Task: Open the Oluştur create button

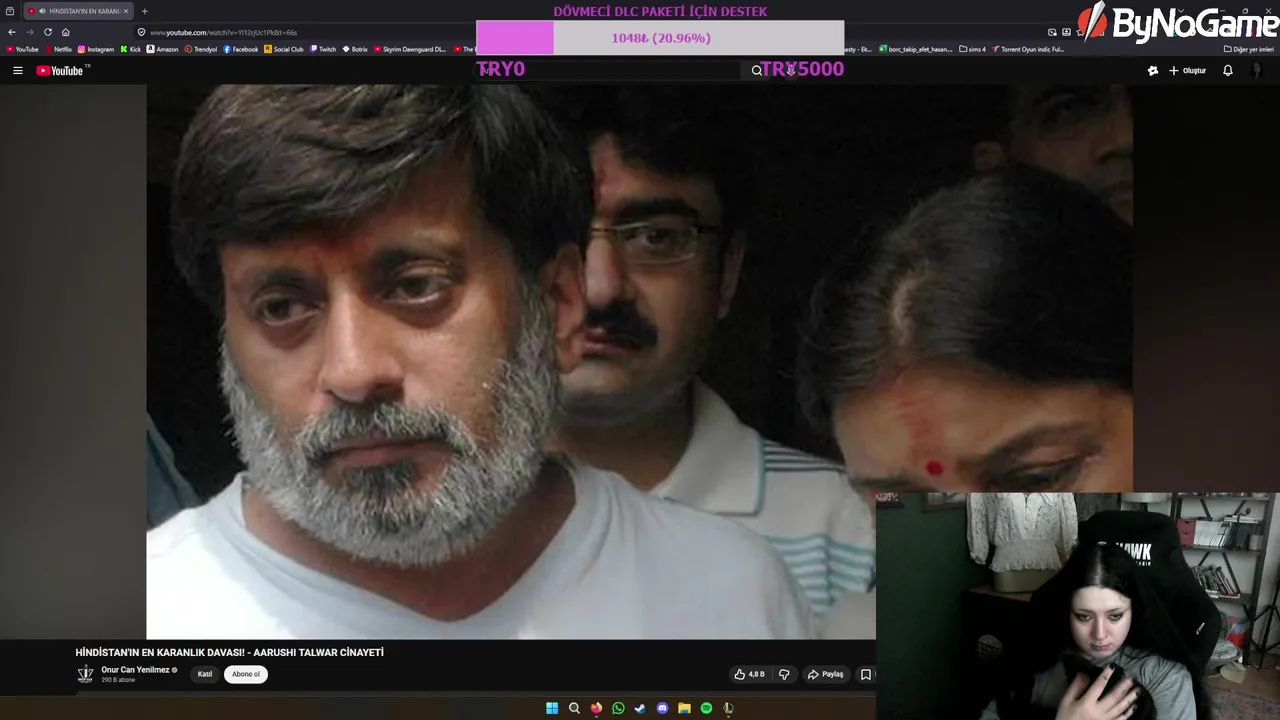Action: click(x=1187, y=70)
